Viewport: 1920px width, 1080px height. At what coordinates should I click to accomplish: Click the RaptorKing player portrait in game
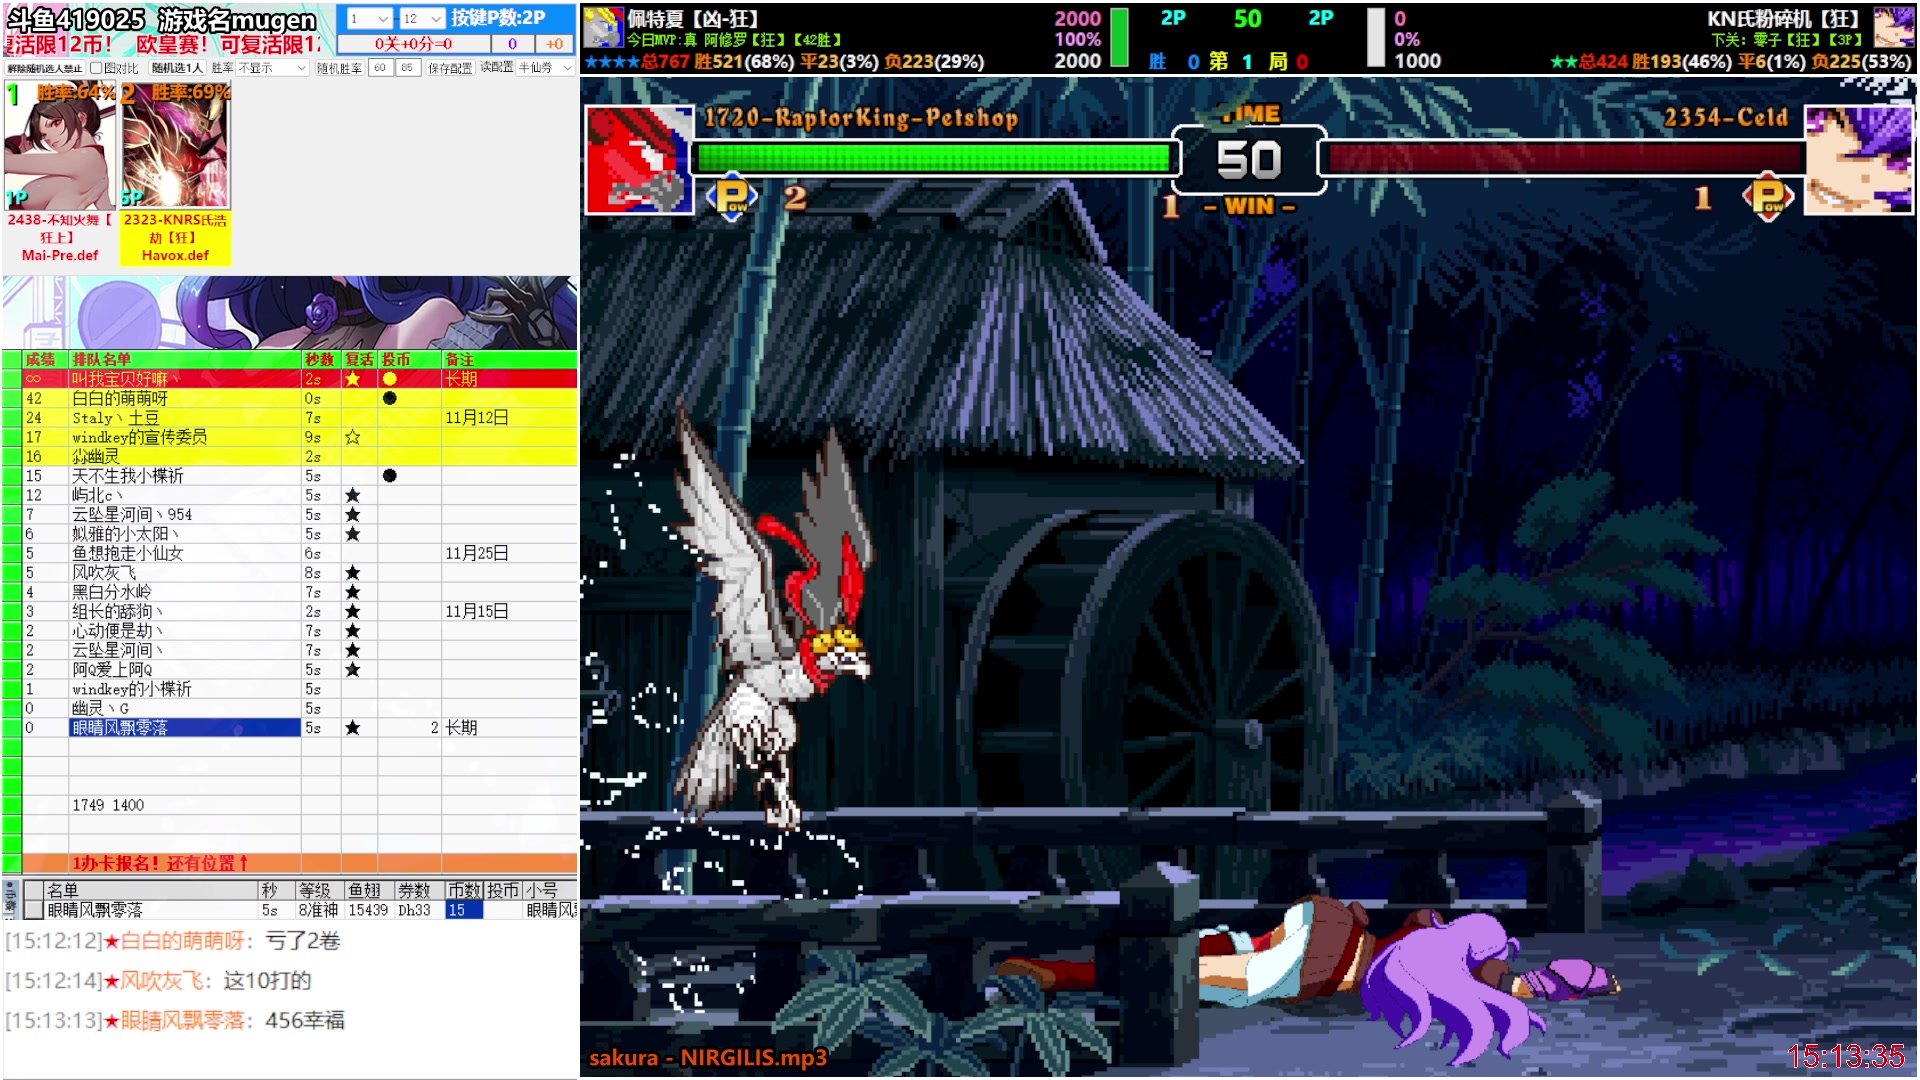(640, 160)
